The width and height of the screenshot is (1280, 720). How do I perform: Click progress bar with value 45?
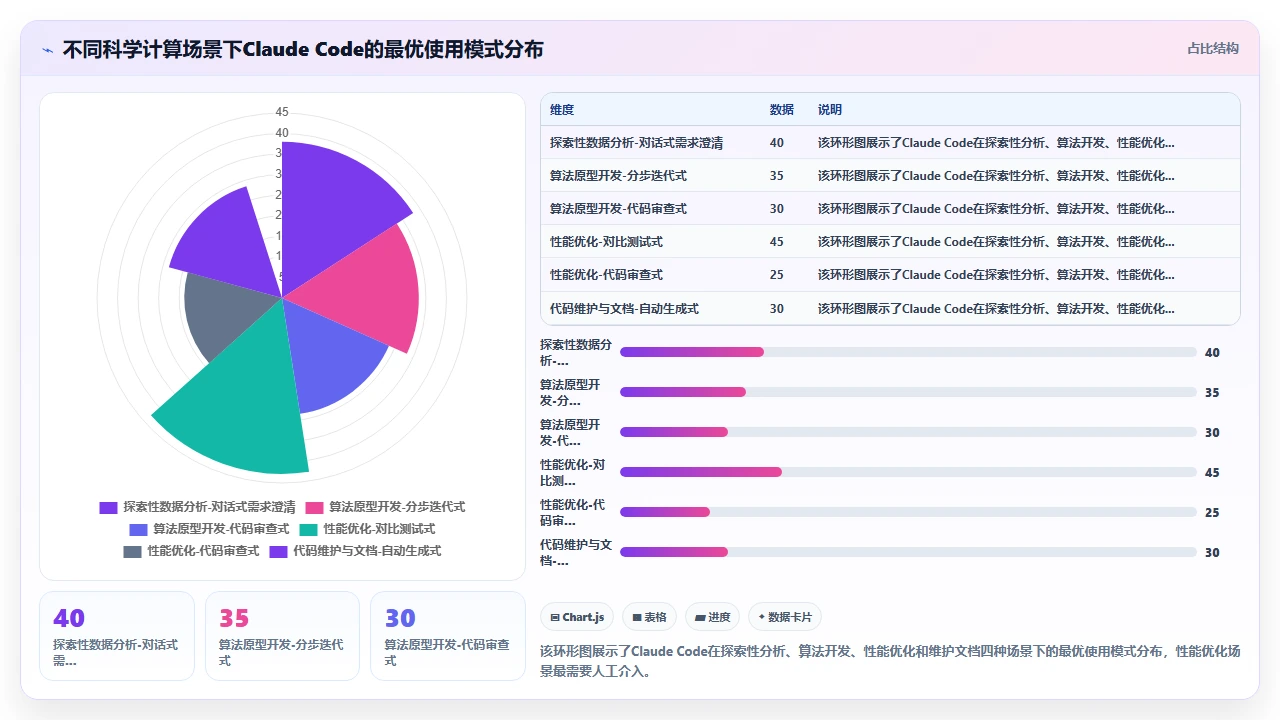(908, 472)
